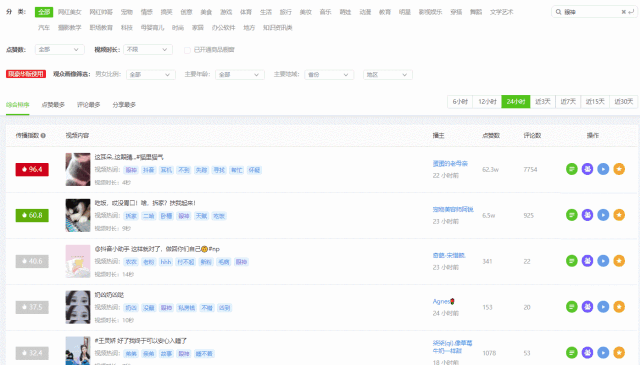Tick the 已开通商品橱窗 checkbox
640x365 pixels.
click(187, 50)
